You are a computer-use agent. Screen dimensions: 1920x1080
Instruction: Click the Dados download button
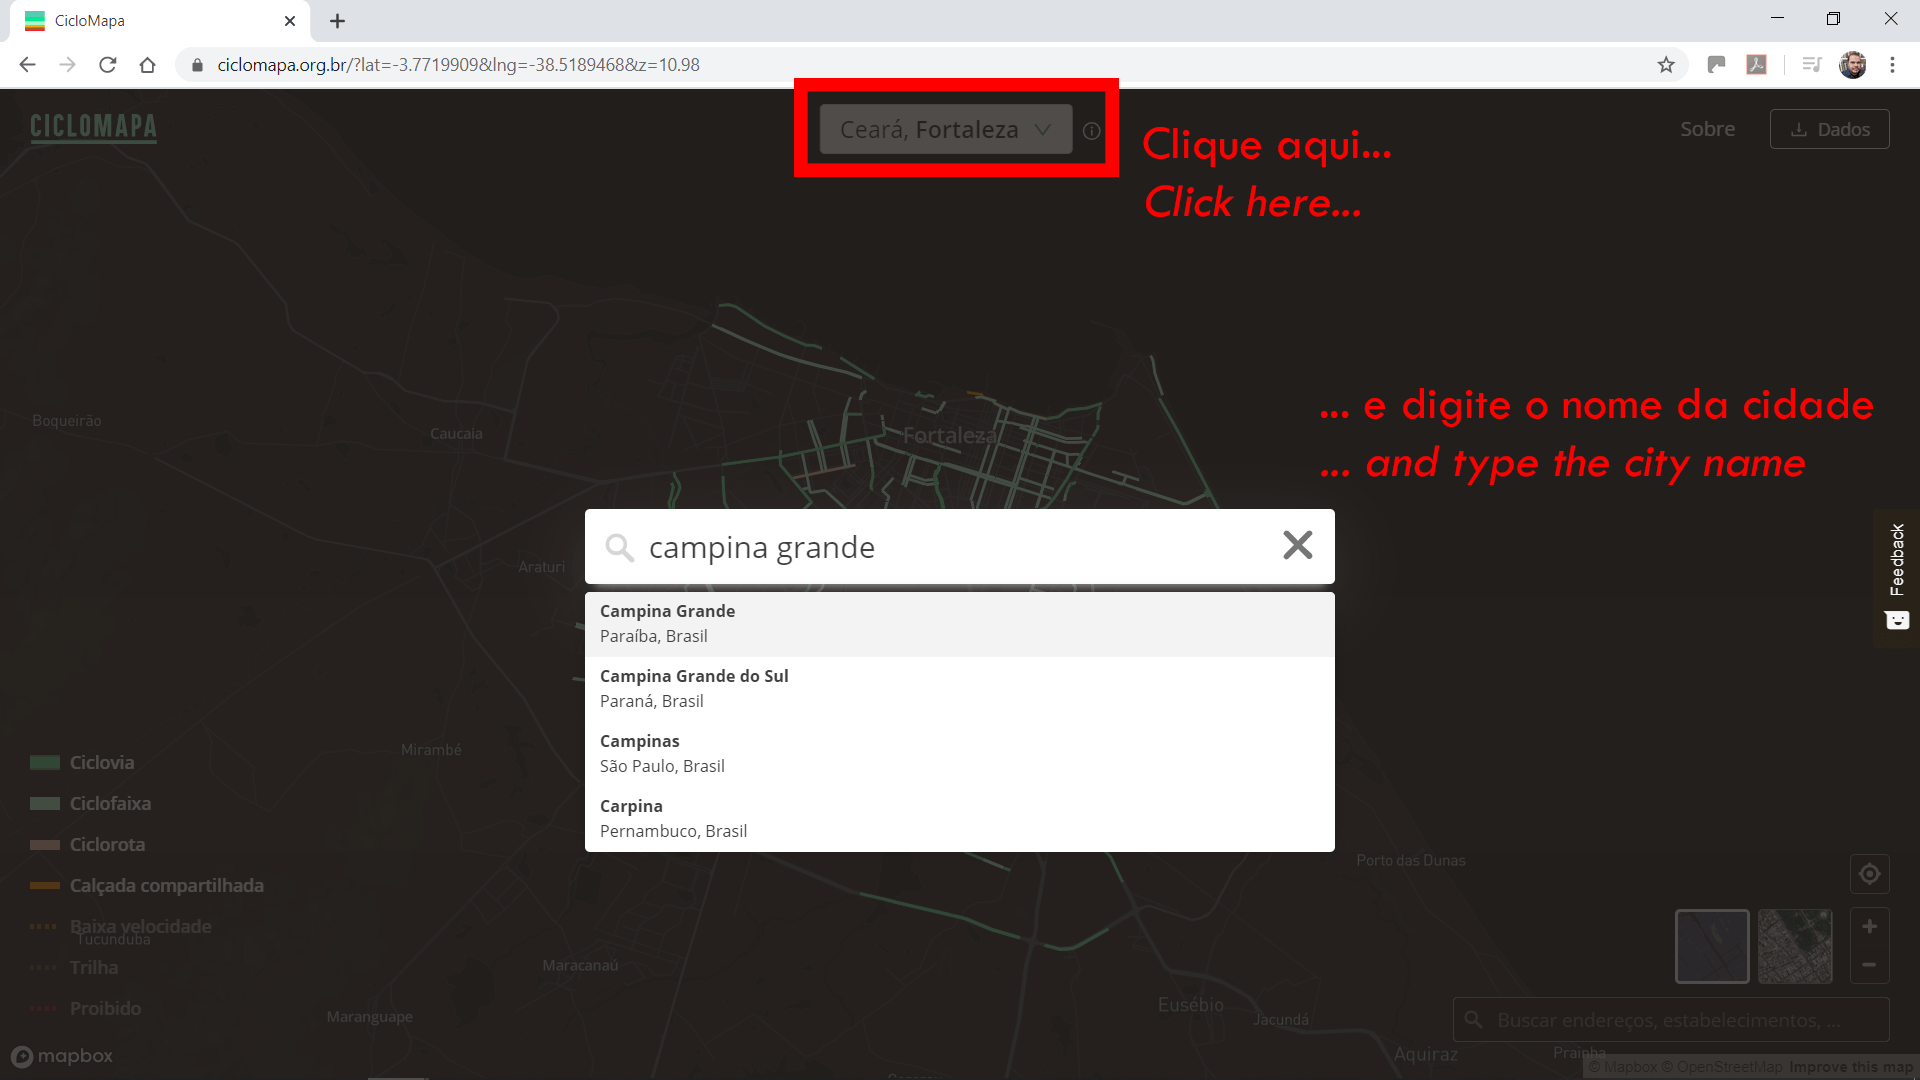[1829, 129]
